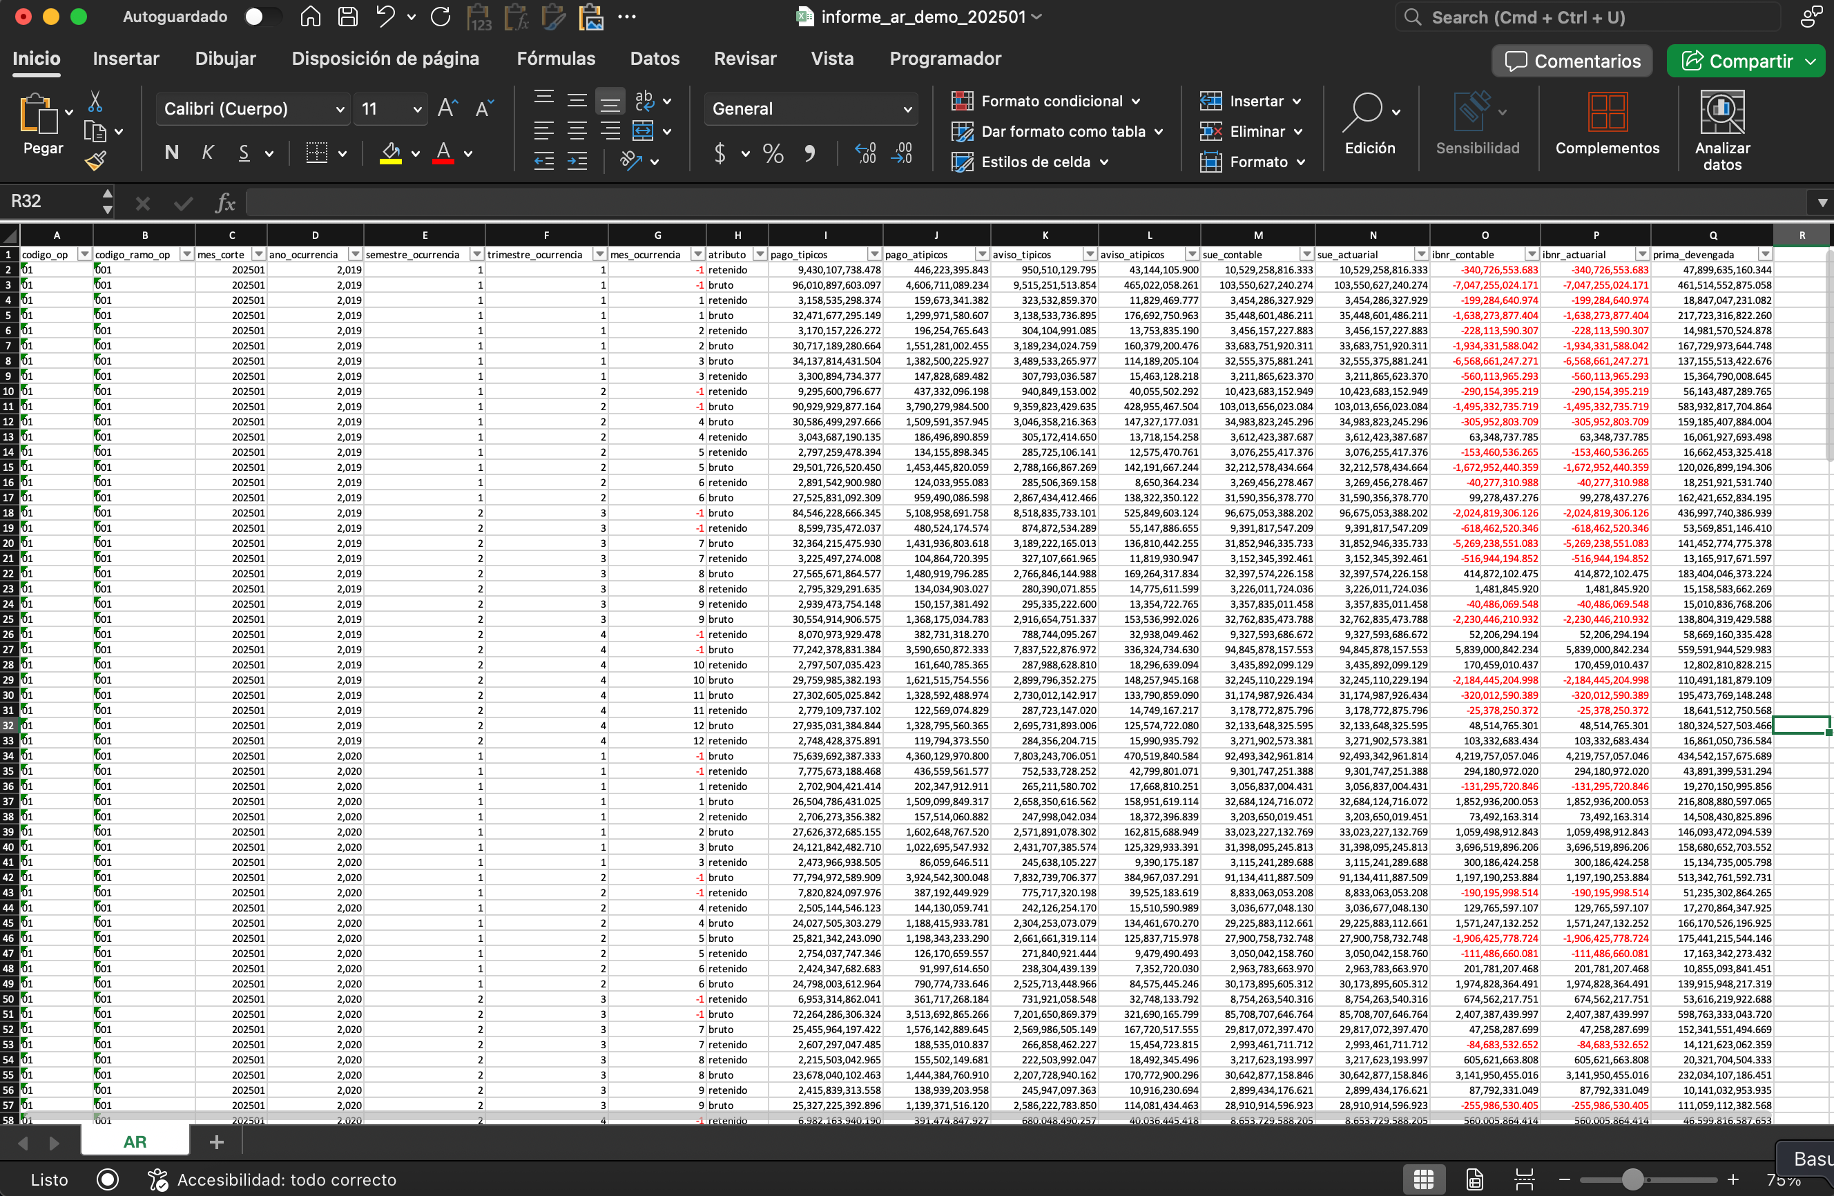Add a new sheet with plus button

(x=216, y=1142)
